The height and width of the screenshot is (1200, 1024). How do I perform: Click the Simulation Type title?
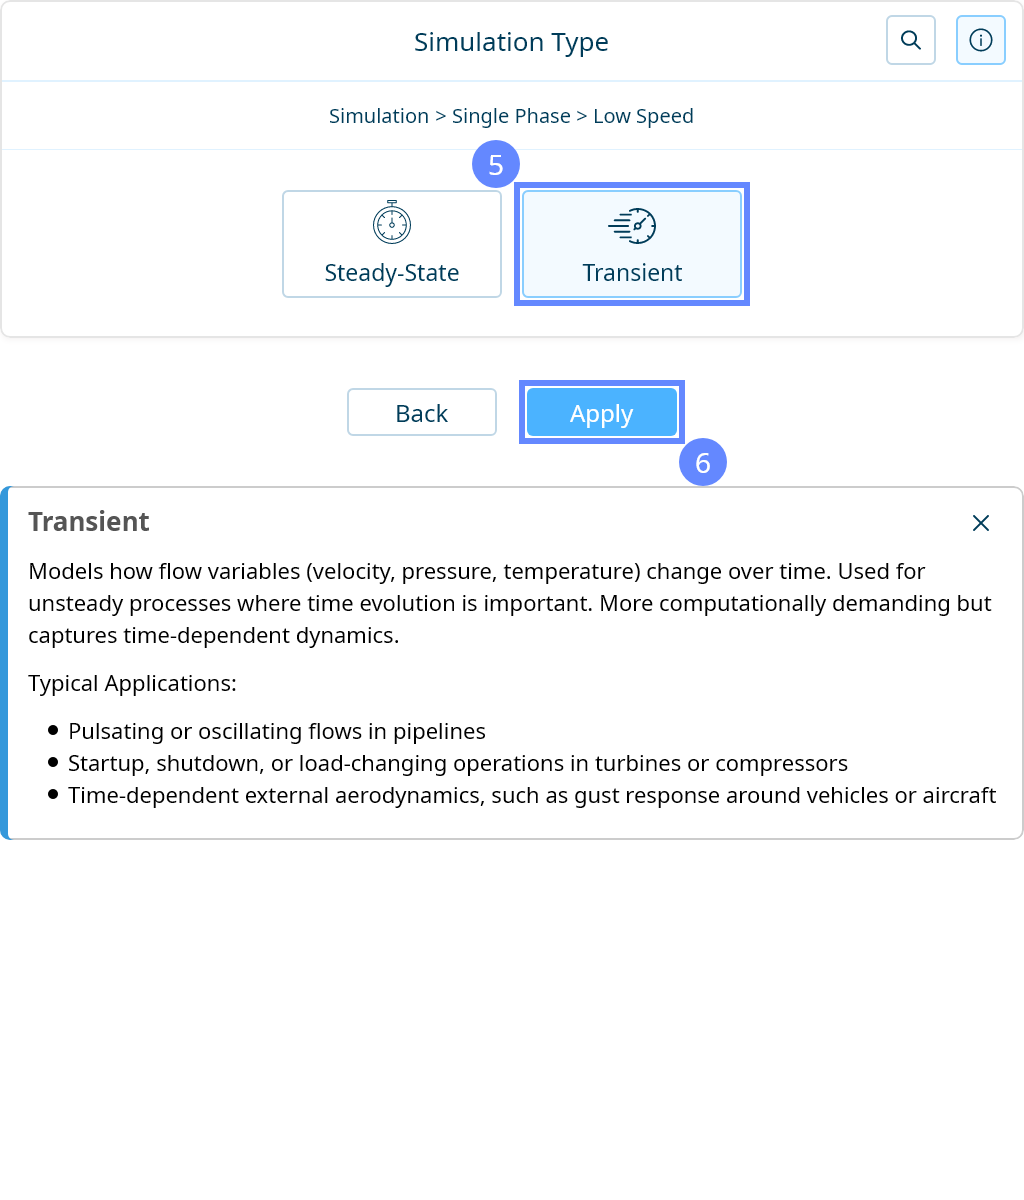(x=511, y=42)
